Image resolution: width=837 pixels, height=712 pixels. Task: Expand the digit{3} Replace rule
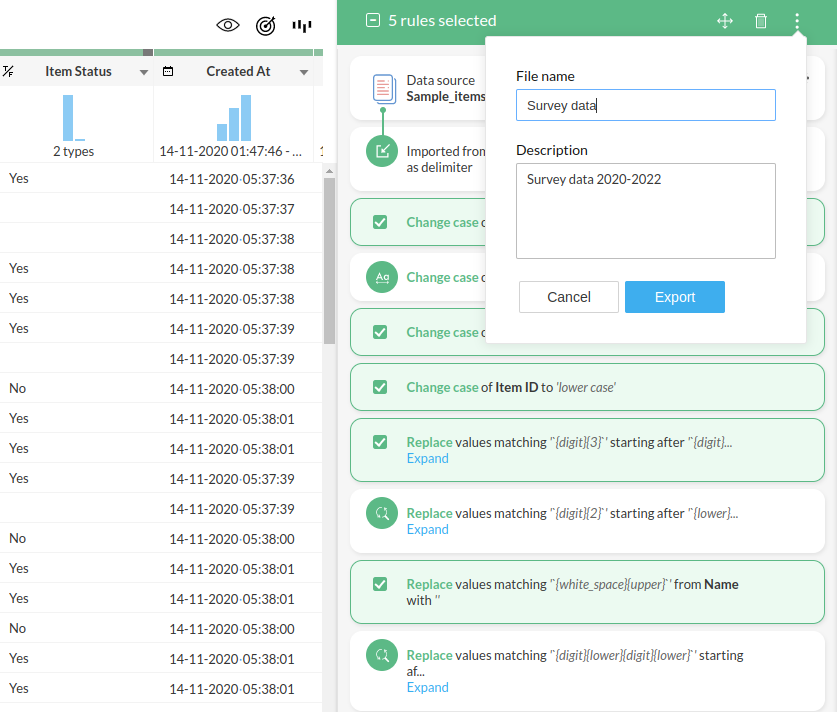[x=427, y=459]
